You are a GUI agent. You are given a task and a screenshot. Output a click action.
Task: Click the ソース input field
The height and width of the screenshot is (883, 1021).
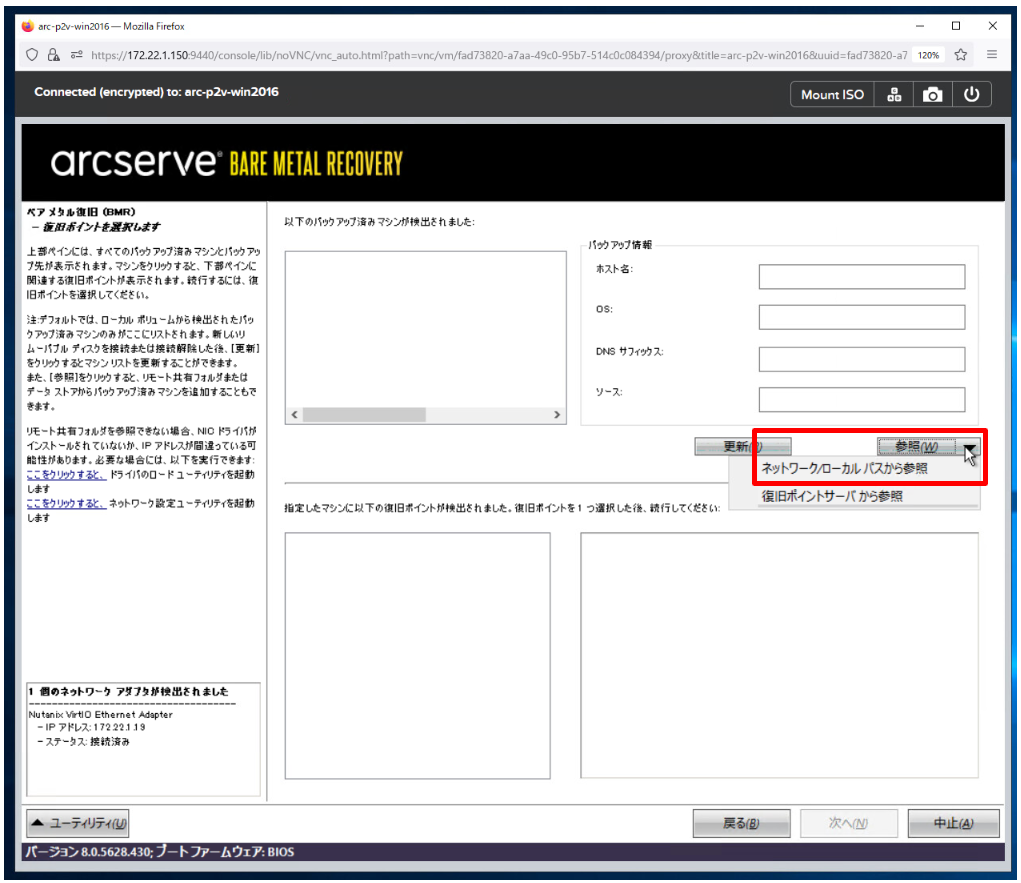point(861,400)
